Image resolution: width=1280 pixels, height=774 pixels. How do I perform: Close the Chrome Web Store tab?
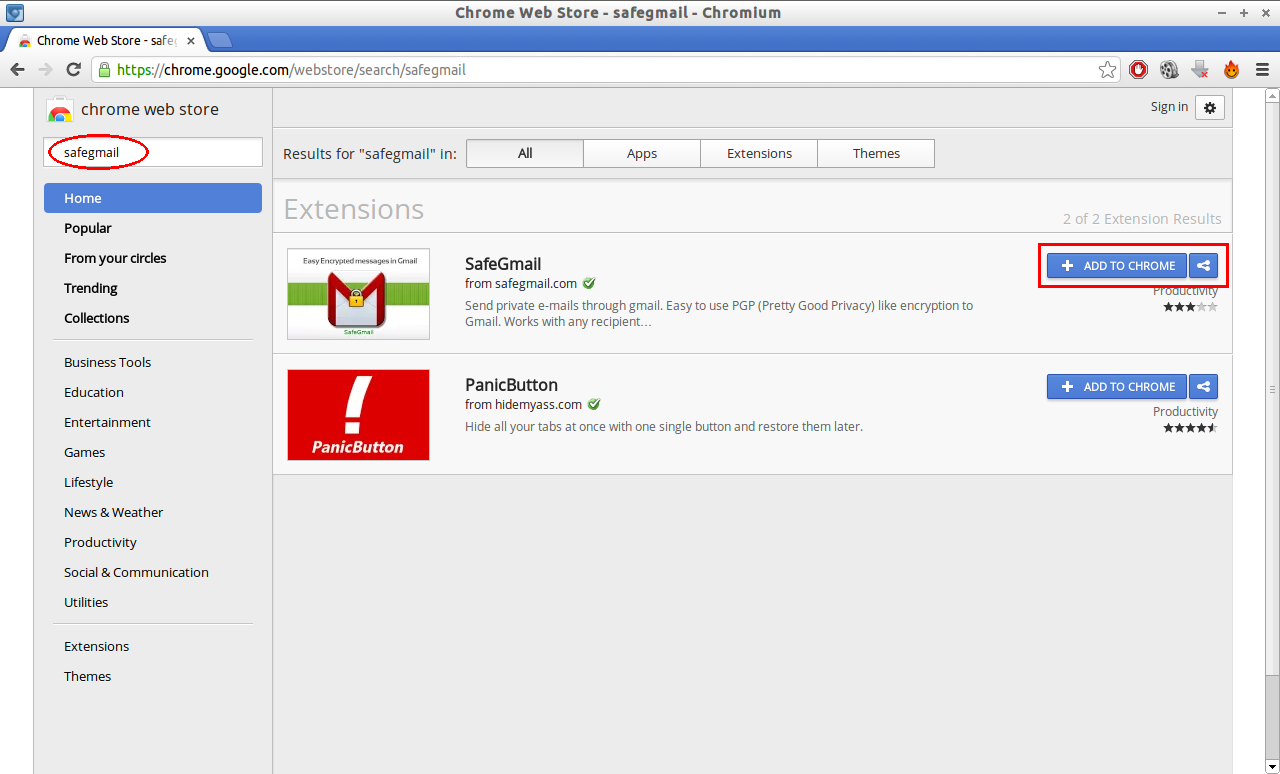coord(191,41)
